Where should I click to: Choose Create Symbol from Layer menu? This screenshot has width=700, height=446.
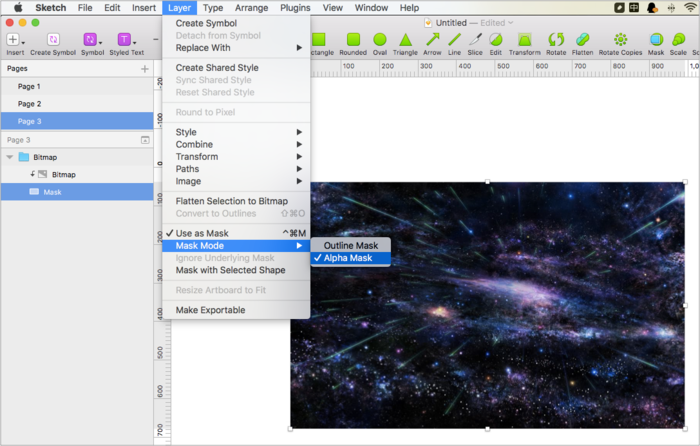236,23
